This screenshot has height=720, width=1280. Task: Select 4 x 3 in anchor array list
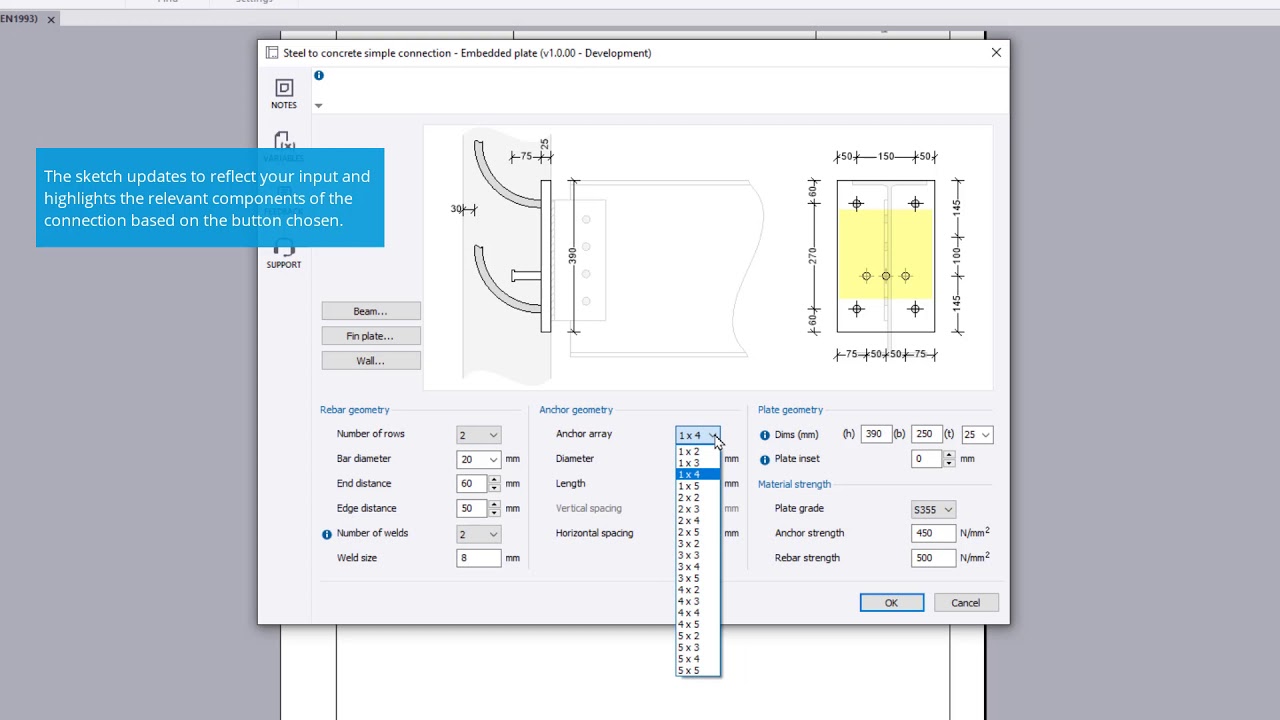[697, 601]
